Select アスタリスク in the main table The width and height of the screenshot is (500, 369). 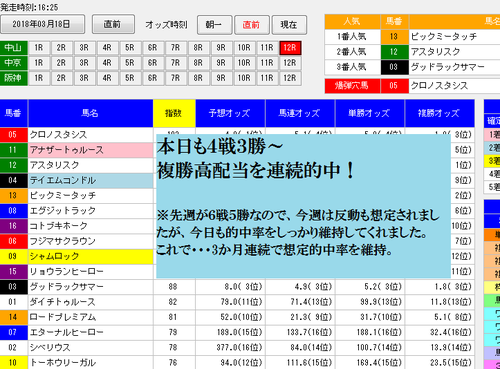(x=90, y=165)
